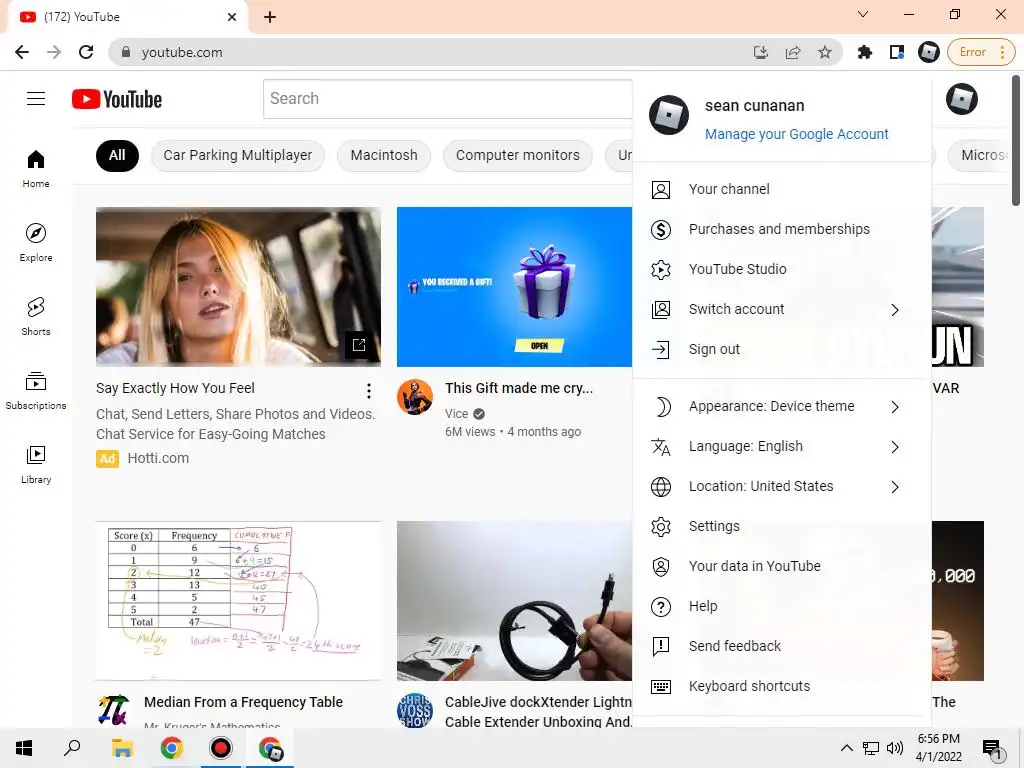Expand the Location: United States submenu
Image resolution: width=1024 pixels, height=768 pixels.
pyautogui.click(x=895, y=487)
